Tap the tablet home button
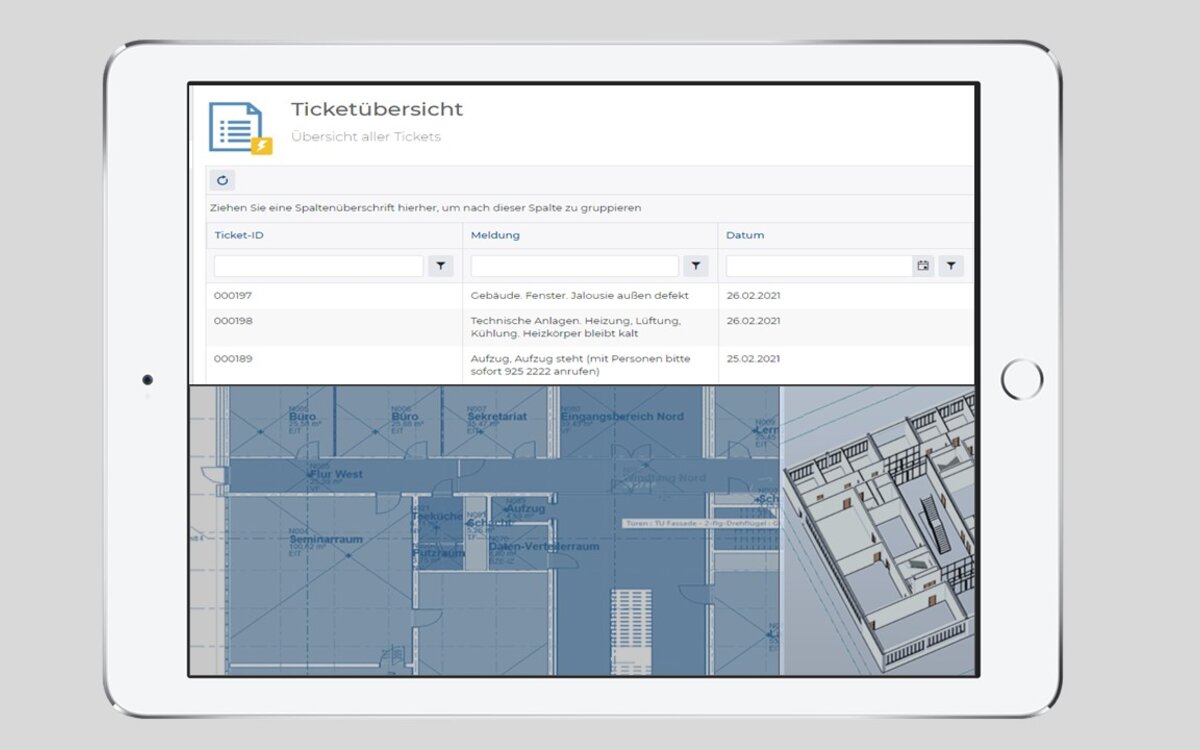The height and width of the screenshot is (750, 1200). pos(1022,380)
